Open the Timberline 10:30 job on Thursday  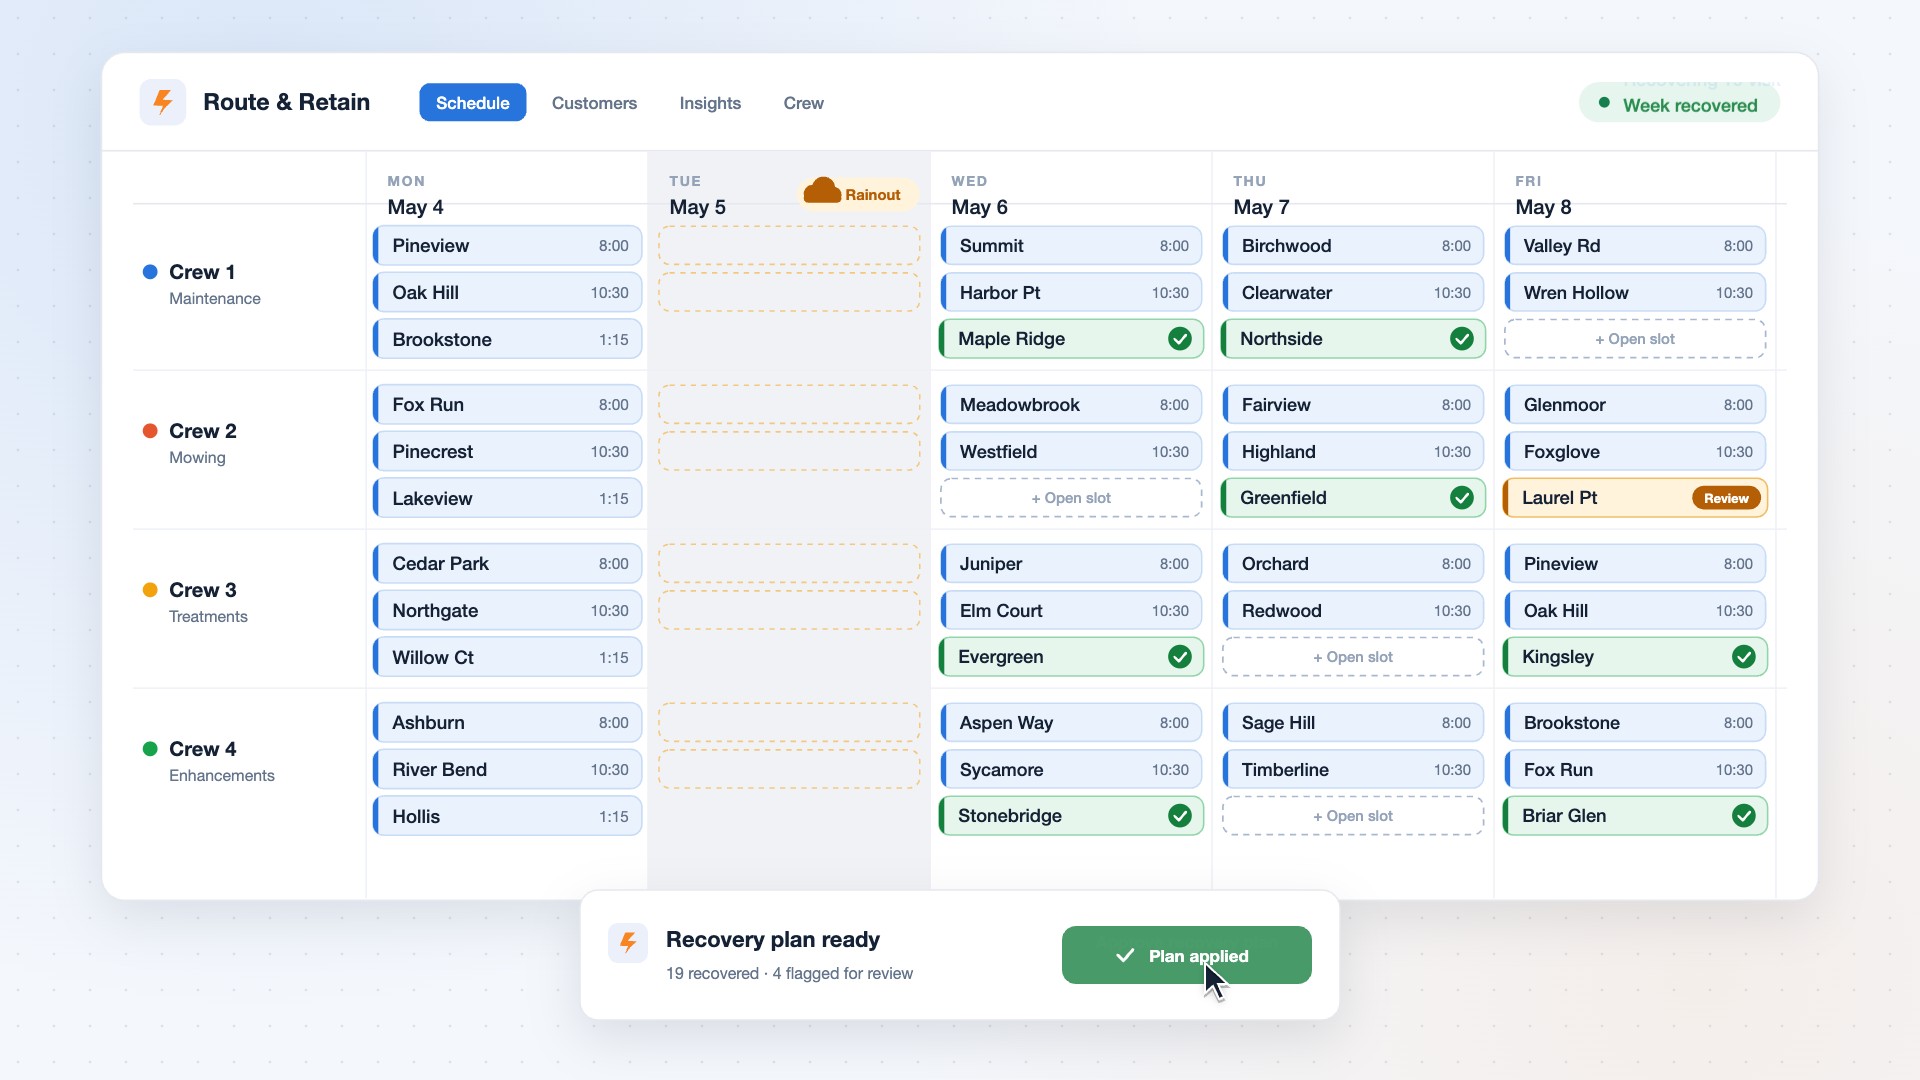click(1353, 770)
